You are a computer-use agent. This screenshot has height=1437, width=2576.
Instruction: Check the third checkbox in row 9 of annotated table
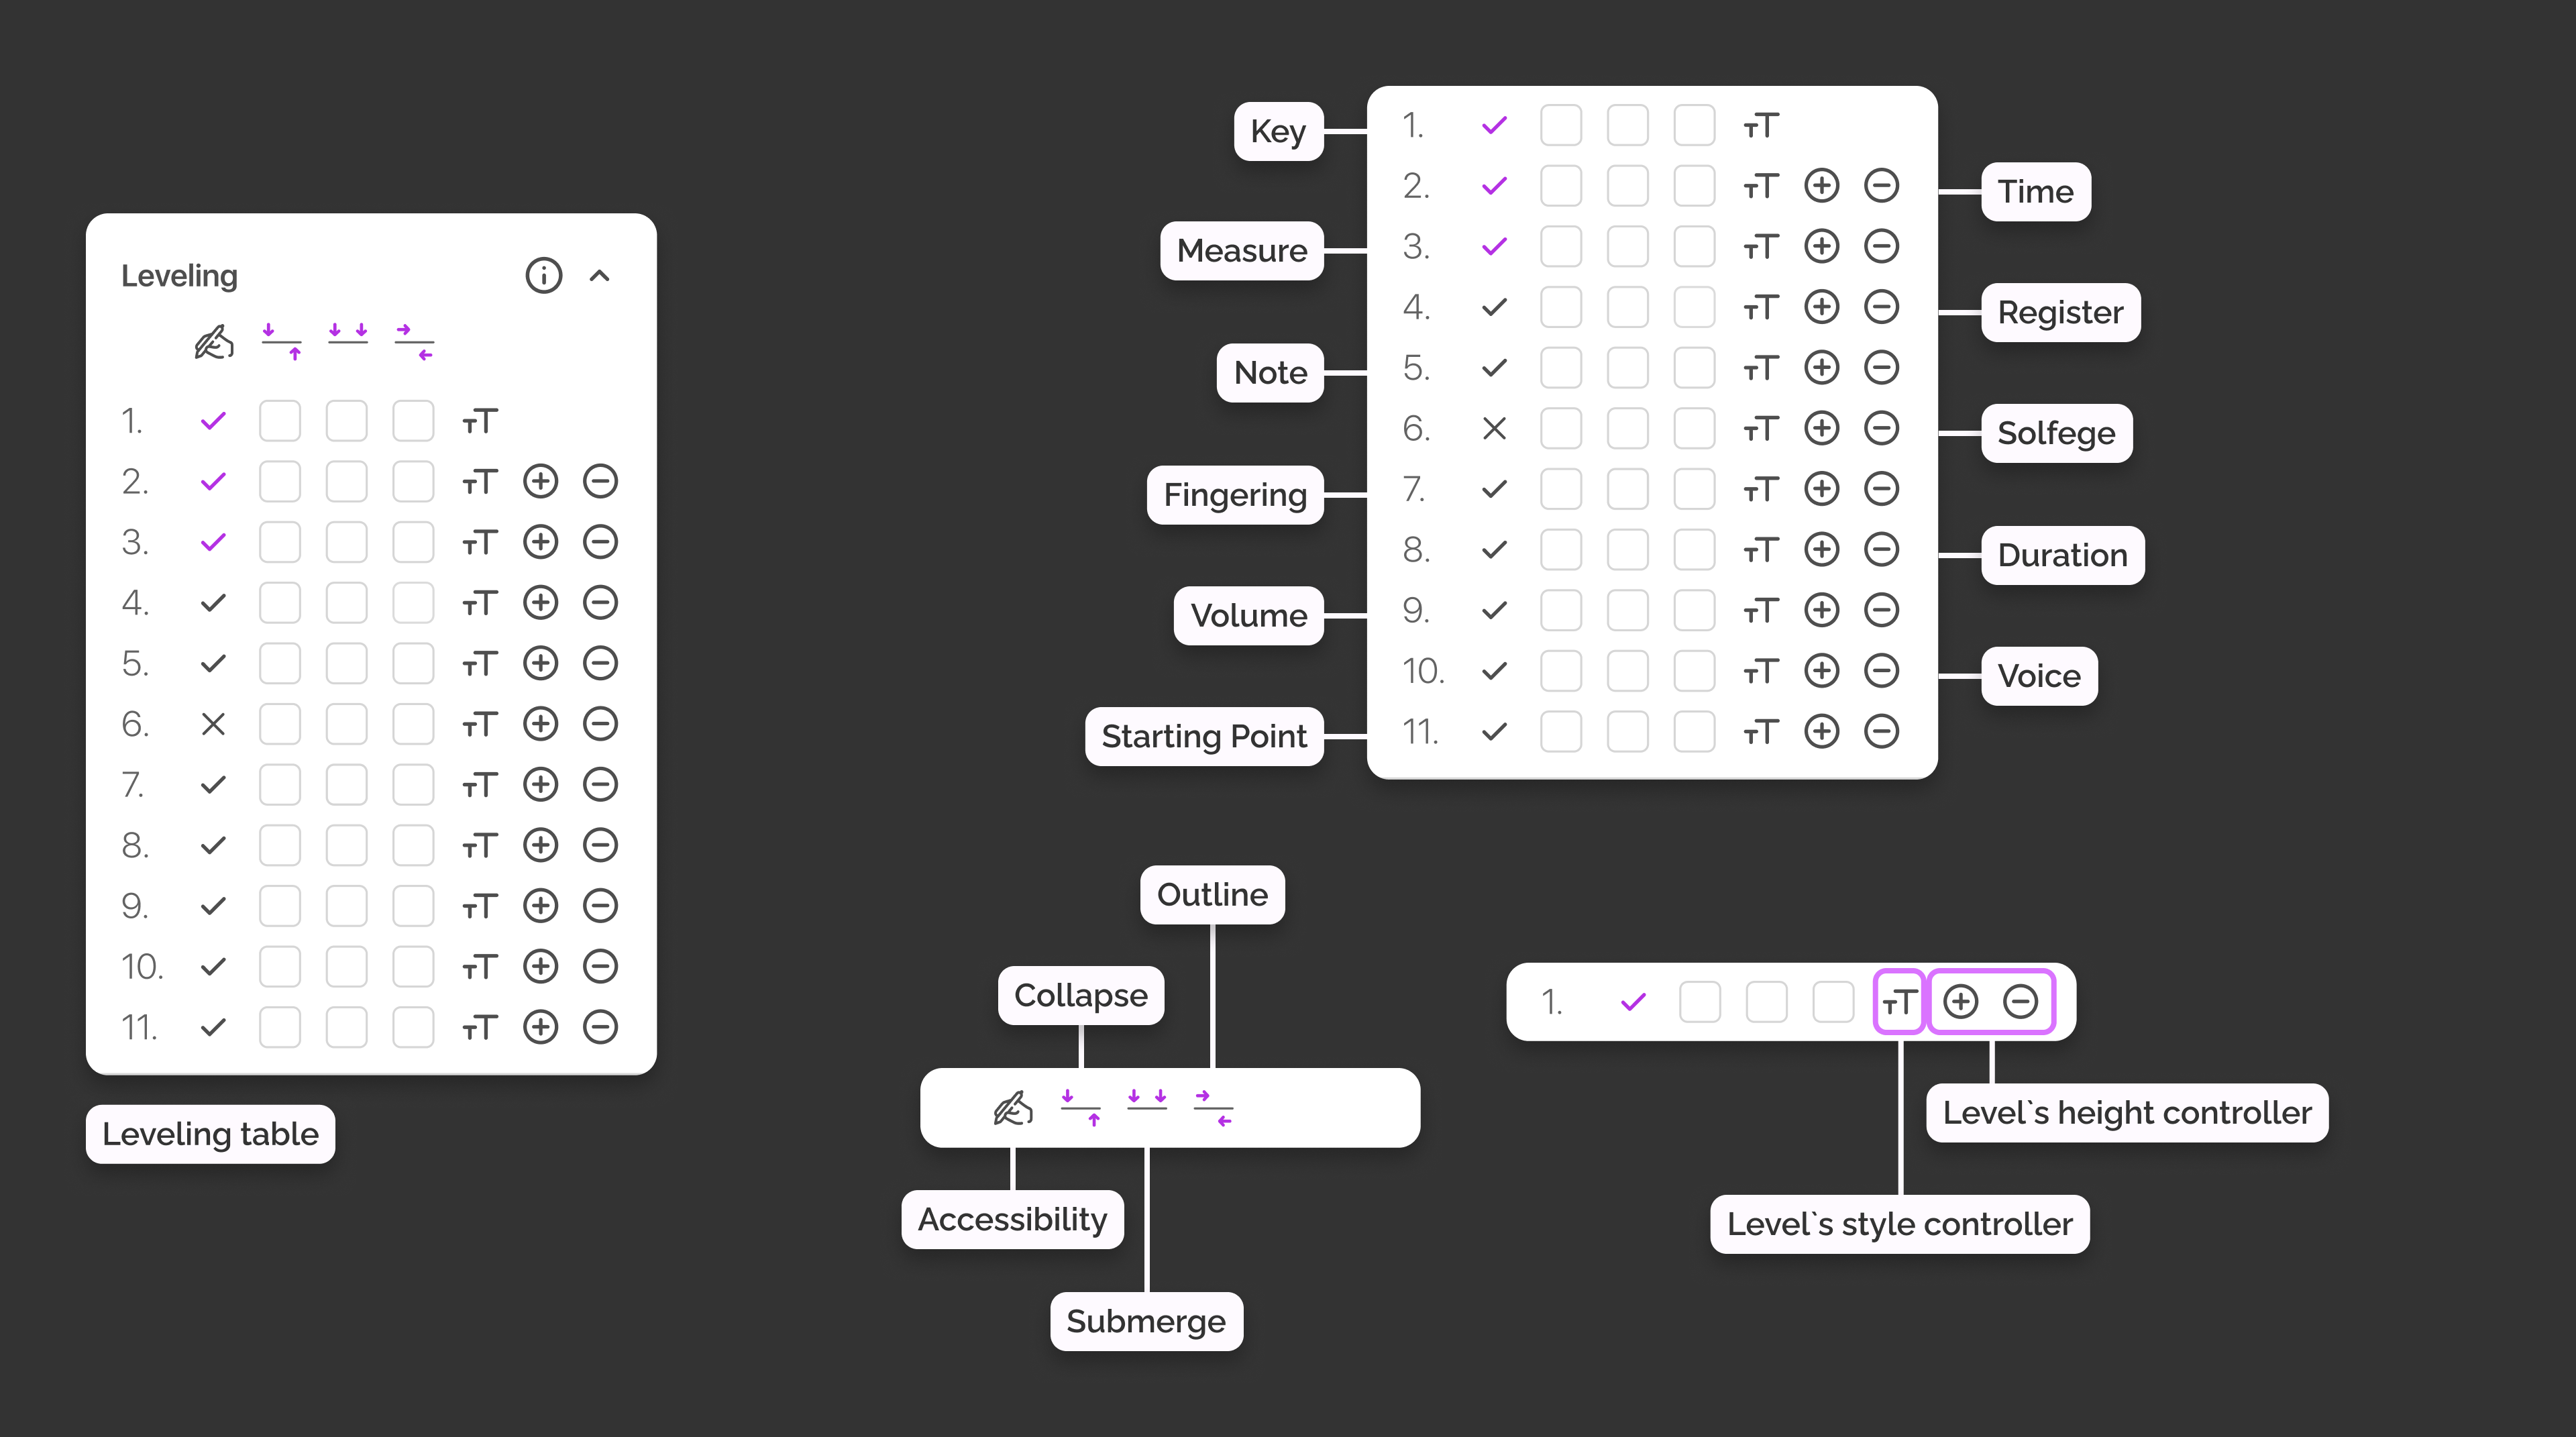(1694, 611)
